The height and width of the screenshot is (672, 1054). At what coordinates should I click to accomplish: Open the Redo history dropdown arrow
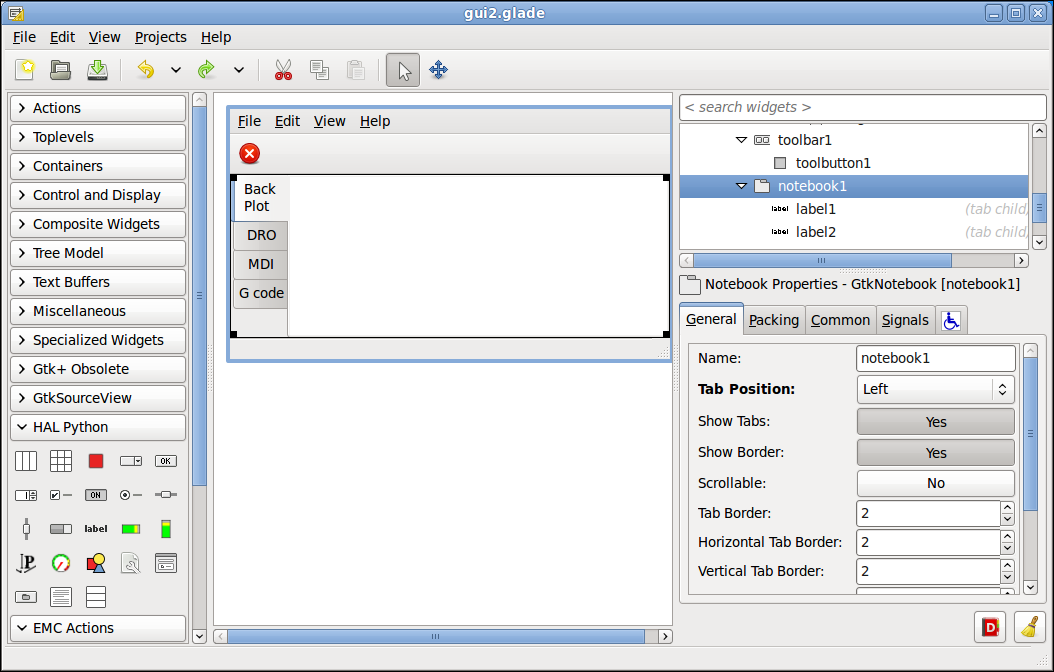coord(239,69)
